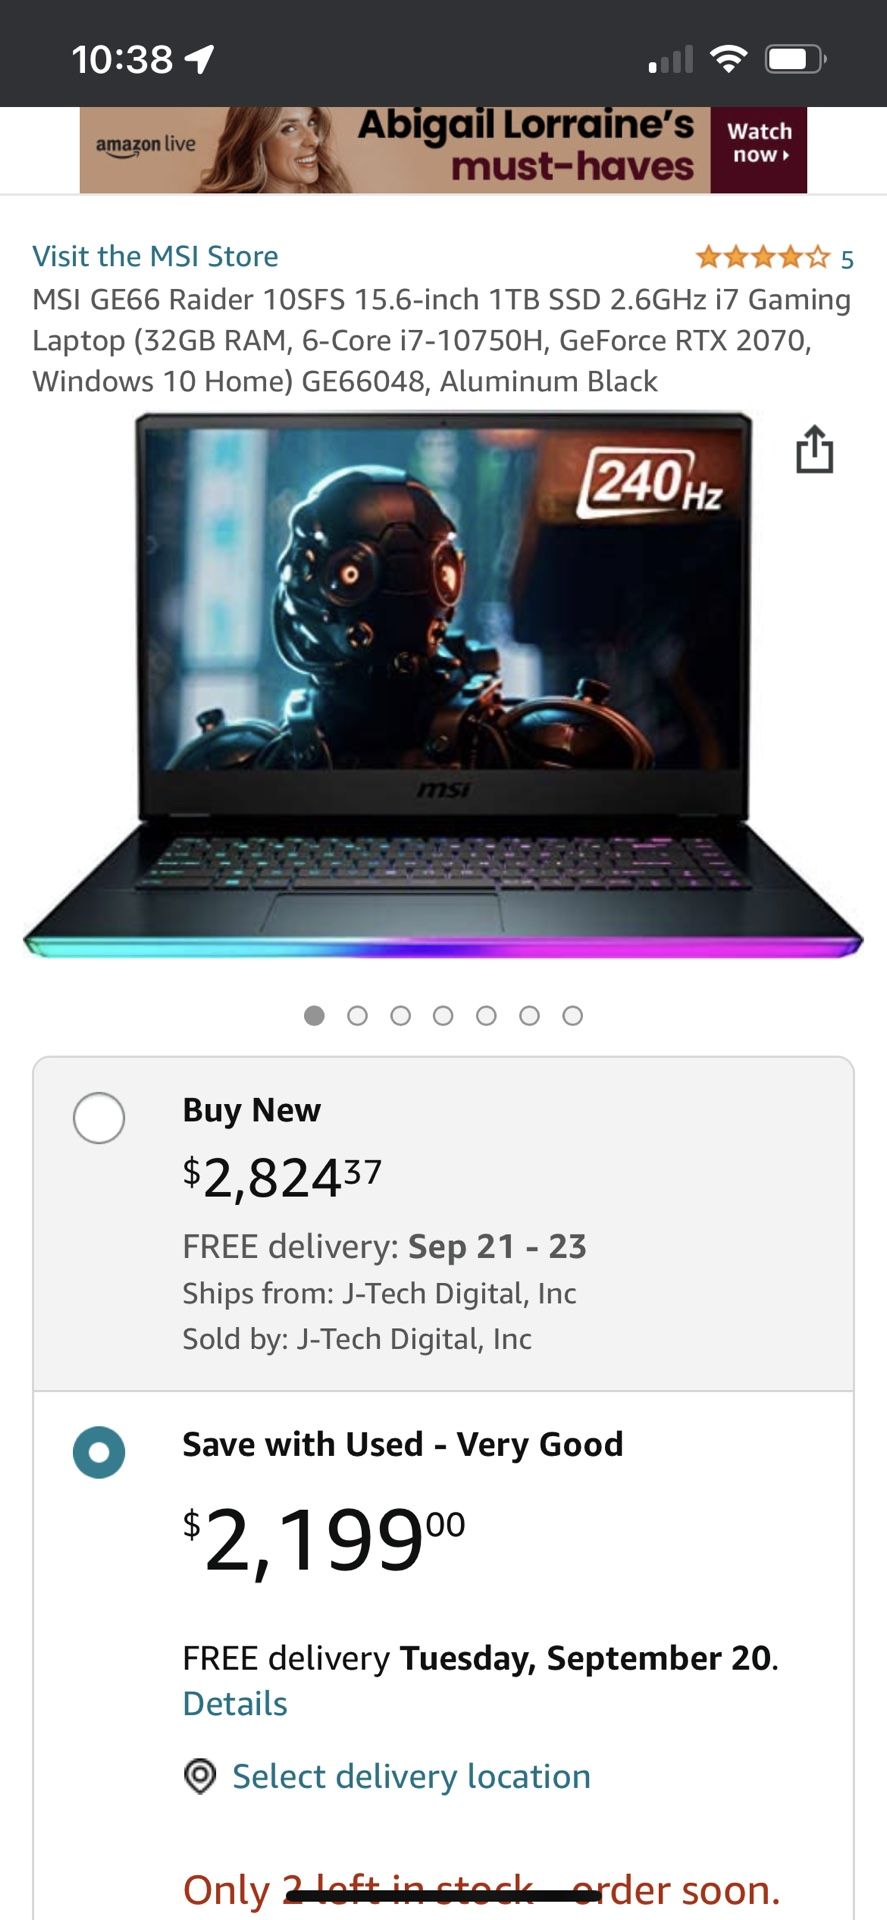This screenshot has width=887, height=1920.
Task: Tap the 5 reviews count link
Action: pos(846,258)
